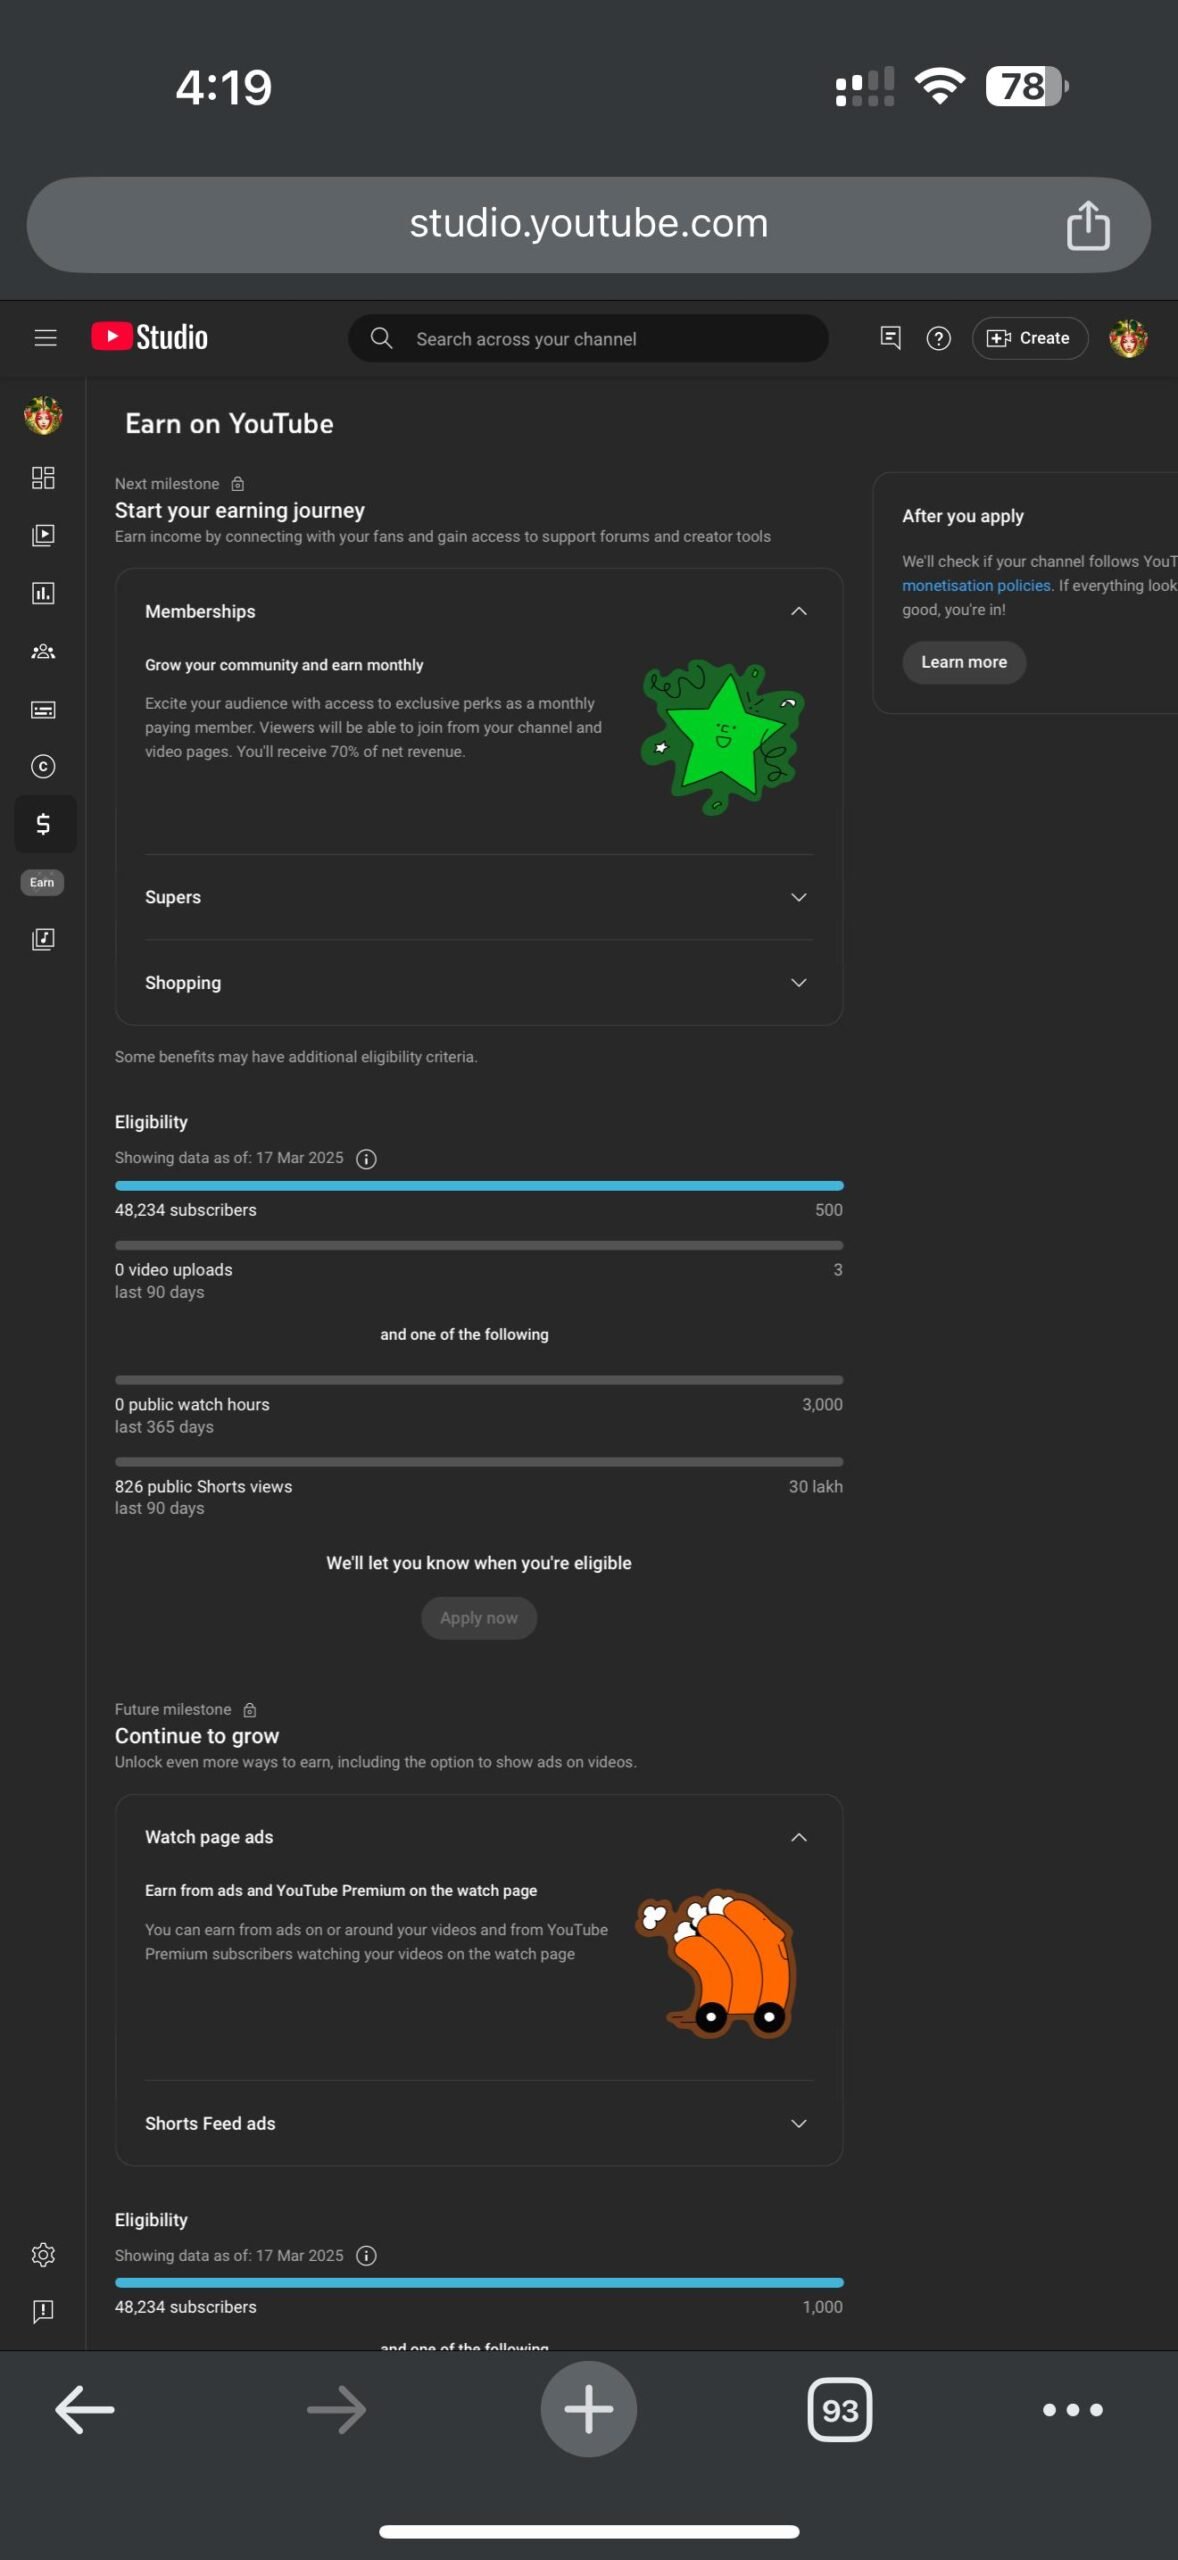The image size is (1178, 2560).
Task: Click the Send feedback icon
Action: pyautogui.click(x=43, y=2311)
